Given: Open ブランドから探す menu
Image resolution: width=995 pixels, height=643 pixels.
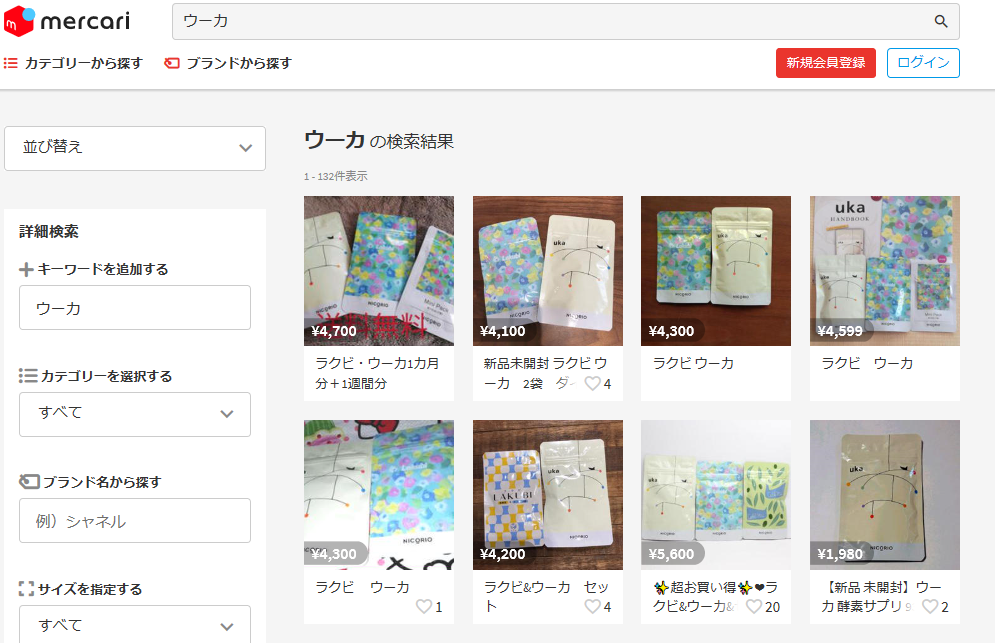Looking at the screenshot, I should 228,63.
